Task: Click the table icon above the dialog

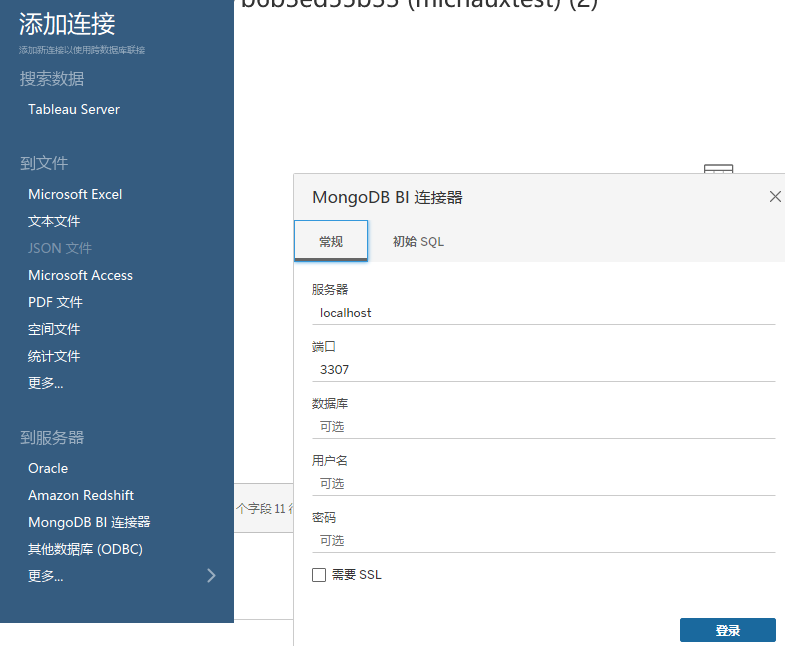Action: 718,169
